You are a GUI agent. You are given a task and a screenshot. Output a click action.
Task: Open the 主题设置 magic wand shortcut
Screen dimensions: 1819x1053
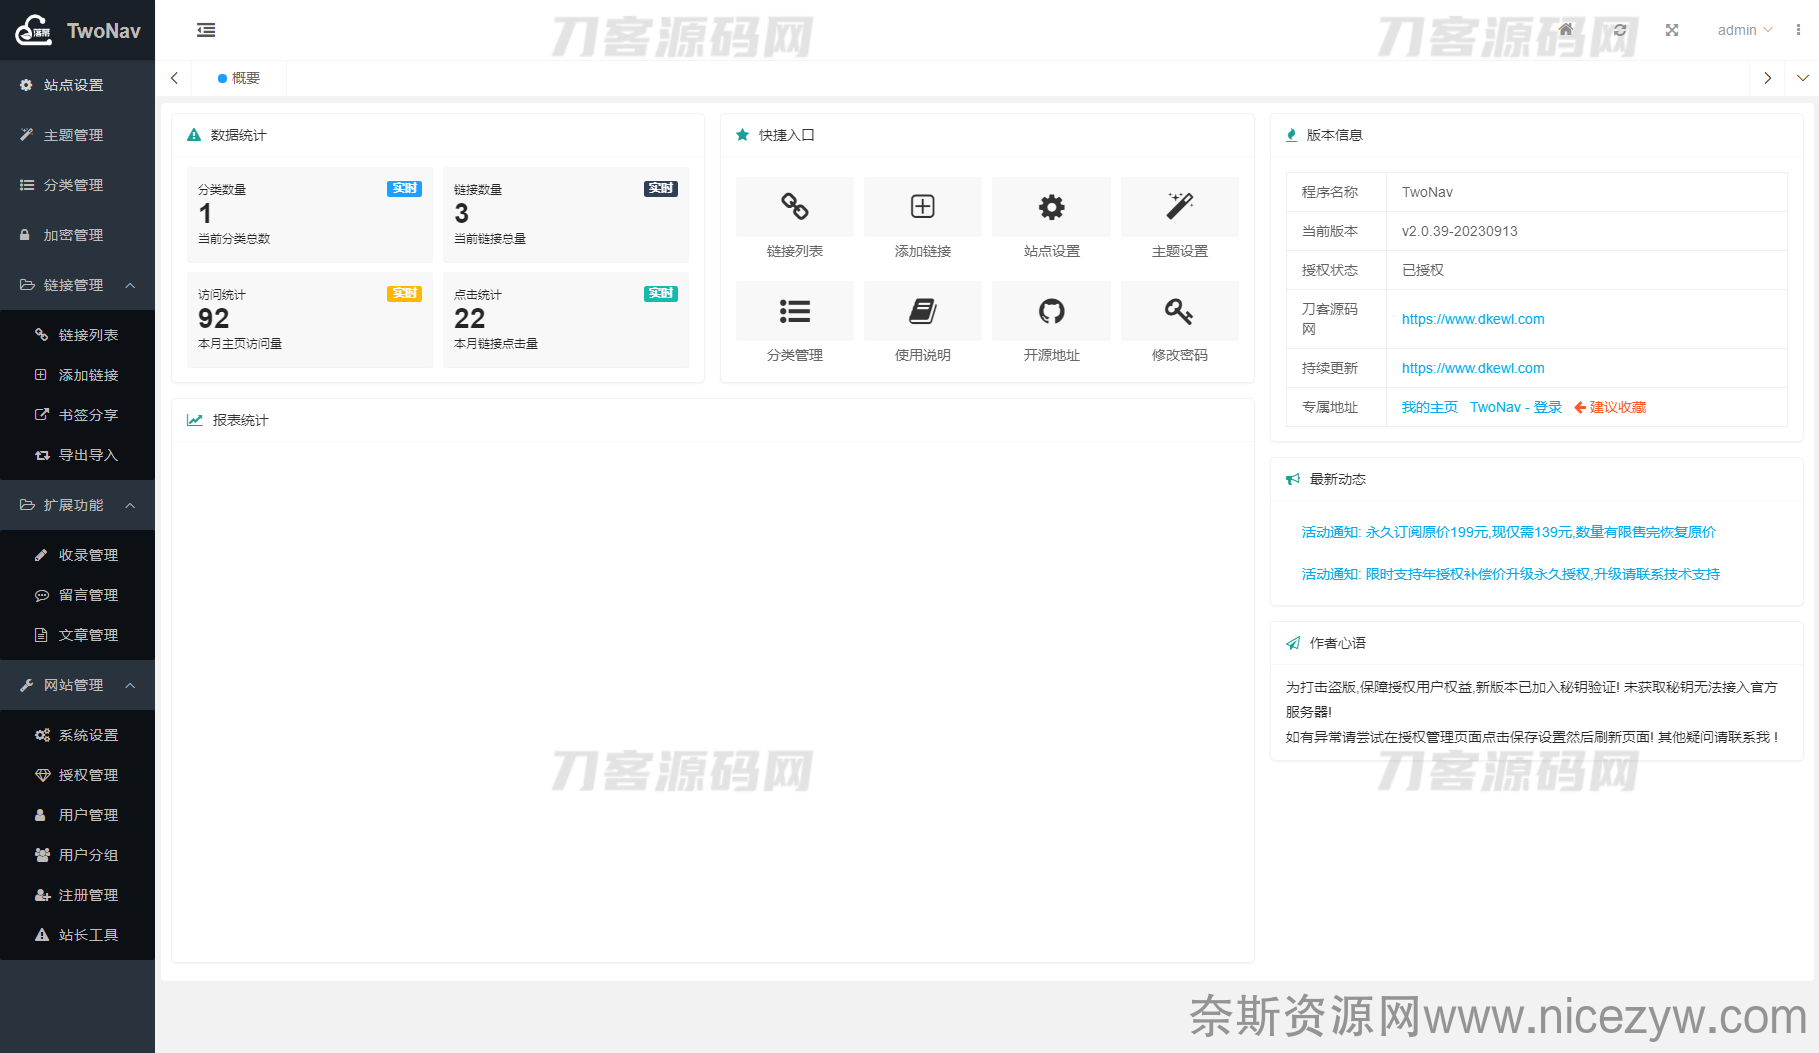point(1179,220)
